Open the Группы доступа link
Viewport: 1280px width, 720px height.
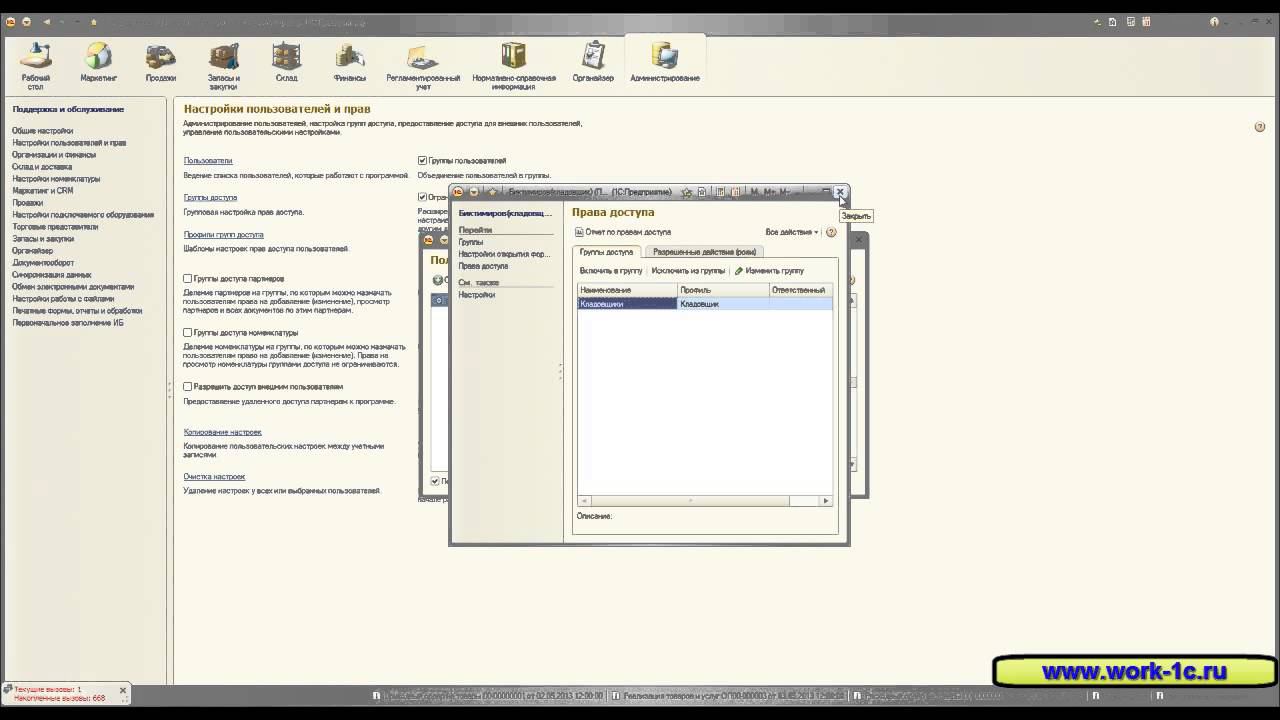pos(210,197)
